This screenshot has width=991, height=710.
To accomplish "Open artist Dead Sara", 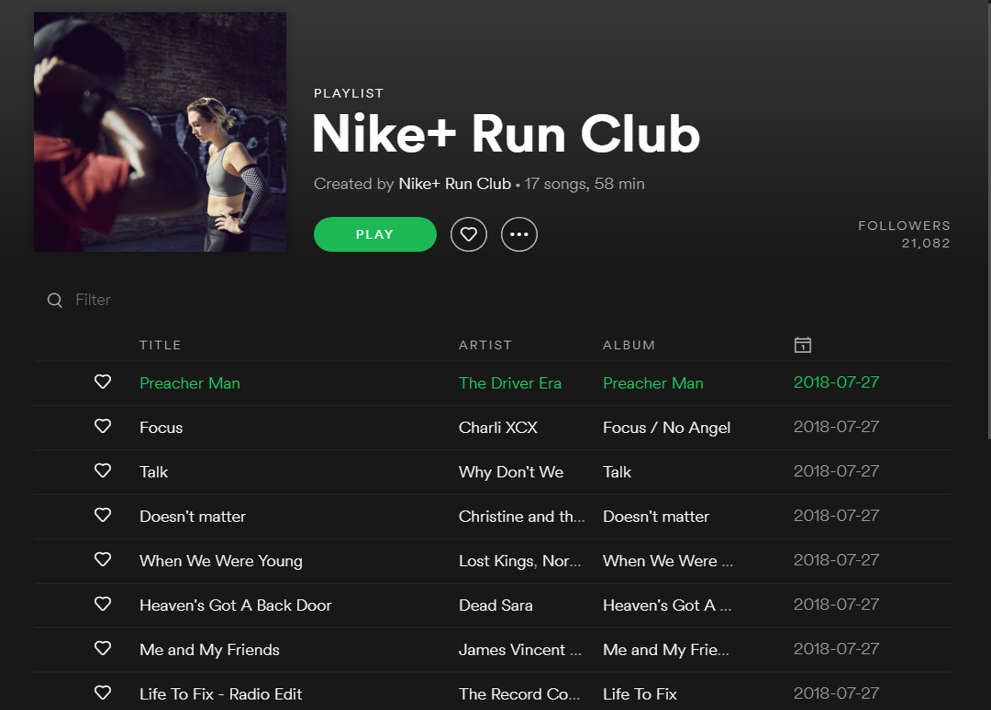I will coord(496,605).
